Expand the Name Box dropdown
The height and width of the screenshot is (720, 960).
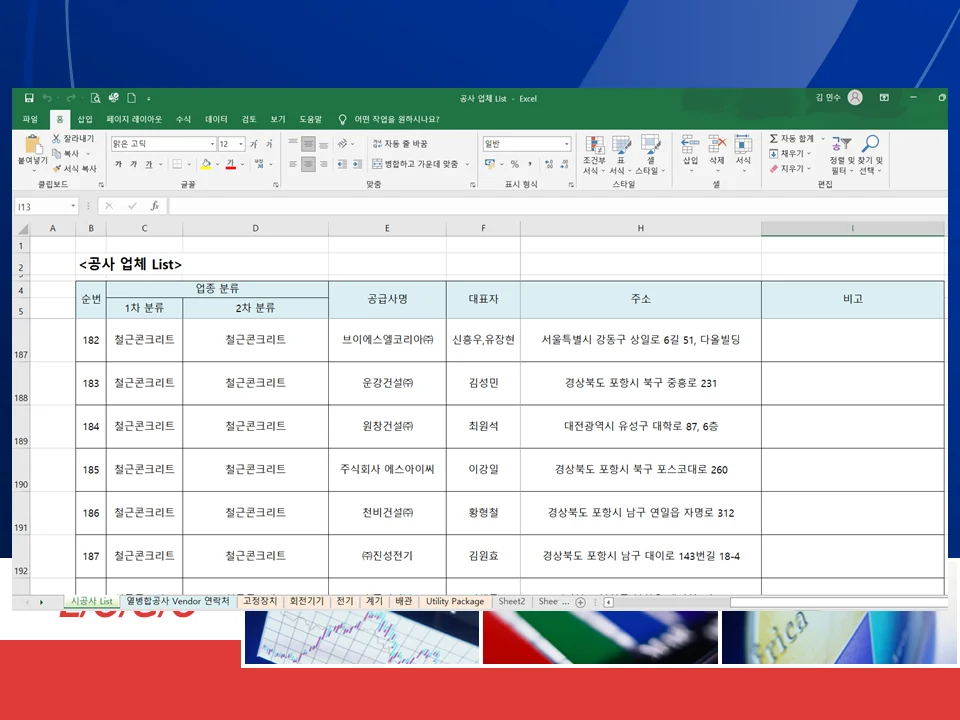[x=73, y=206]
